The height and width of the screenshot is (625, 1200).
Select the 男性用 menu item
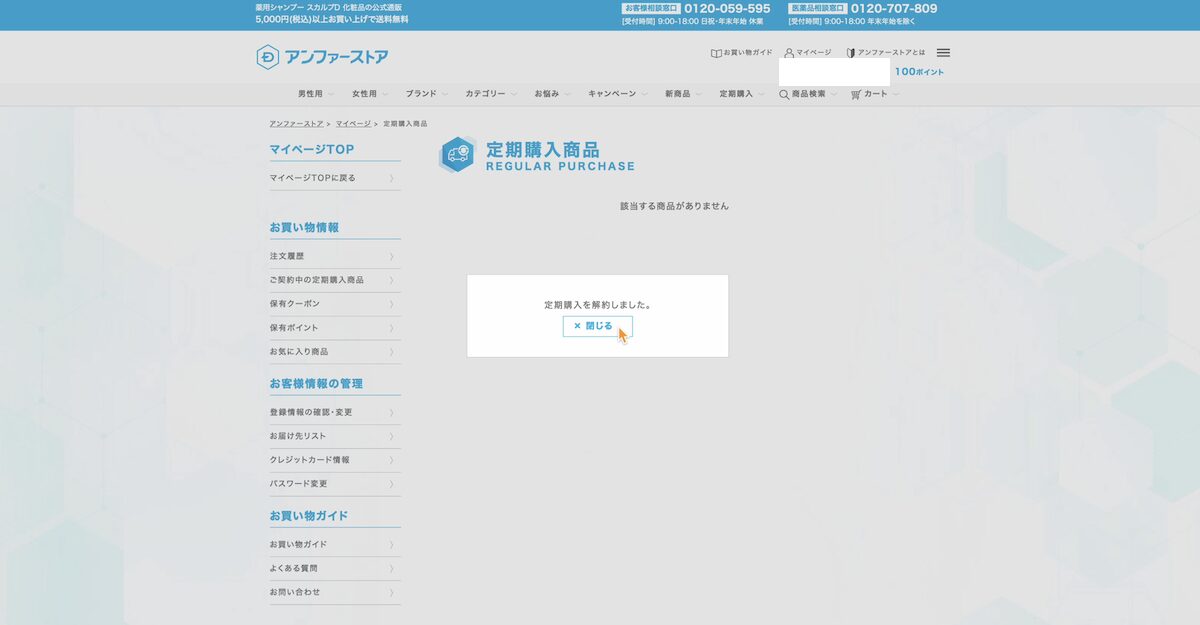pos(310,93)
